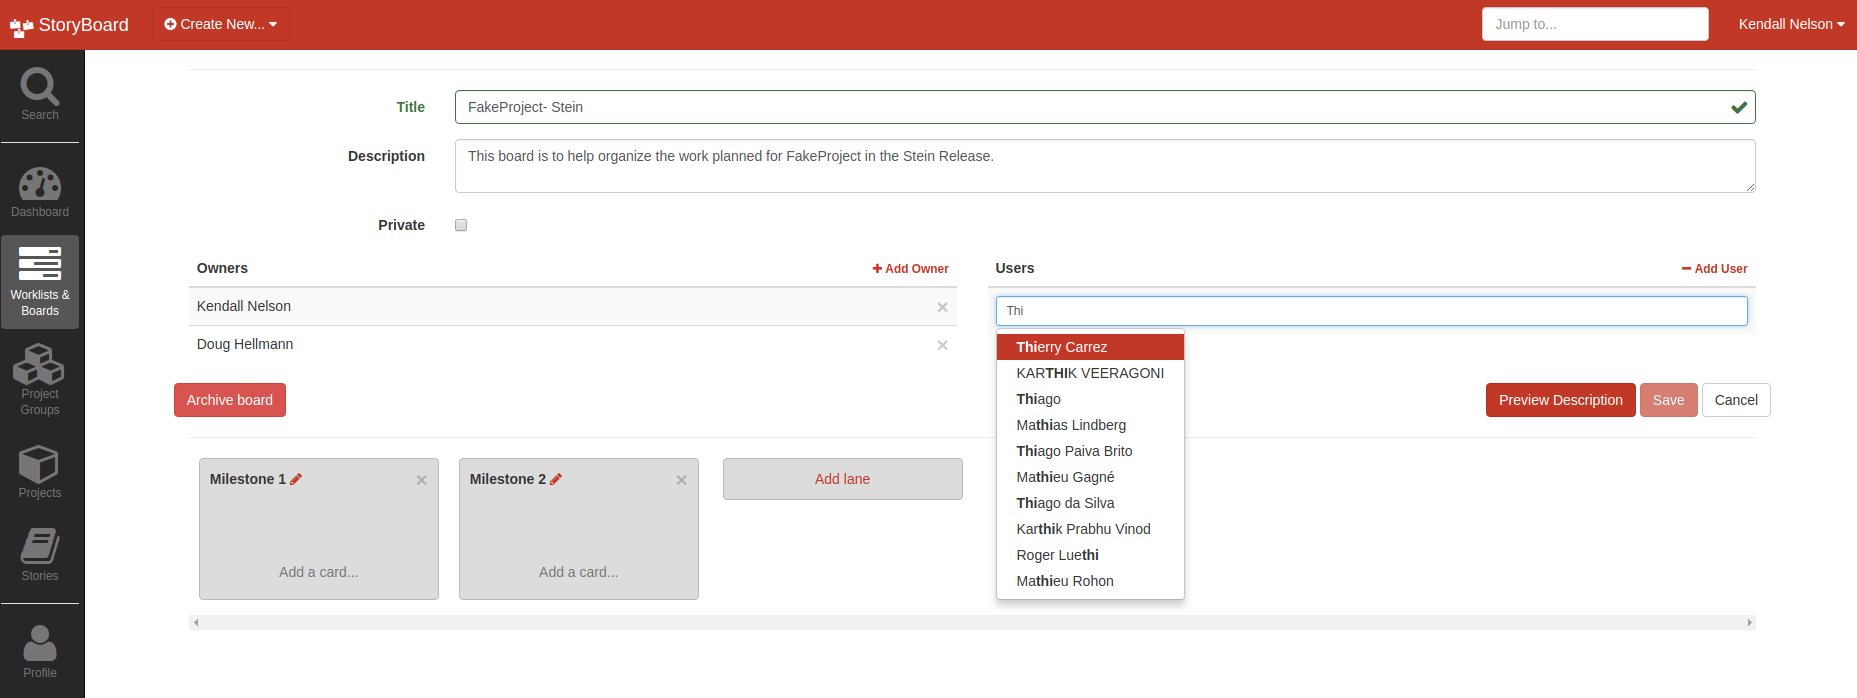Toggle the Private checkbox
Image resolution: width=1857 pixels, height=698 pixels.
click(x=461, y=225)
